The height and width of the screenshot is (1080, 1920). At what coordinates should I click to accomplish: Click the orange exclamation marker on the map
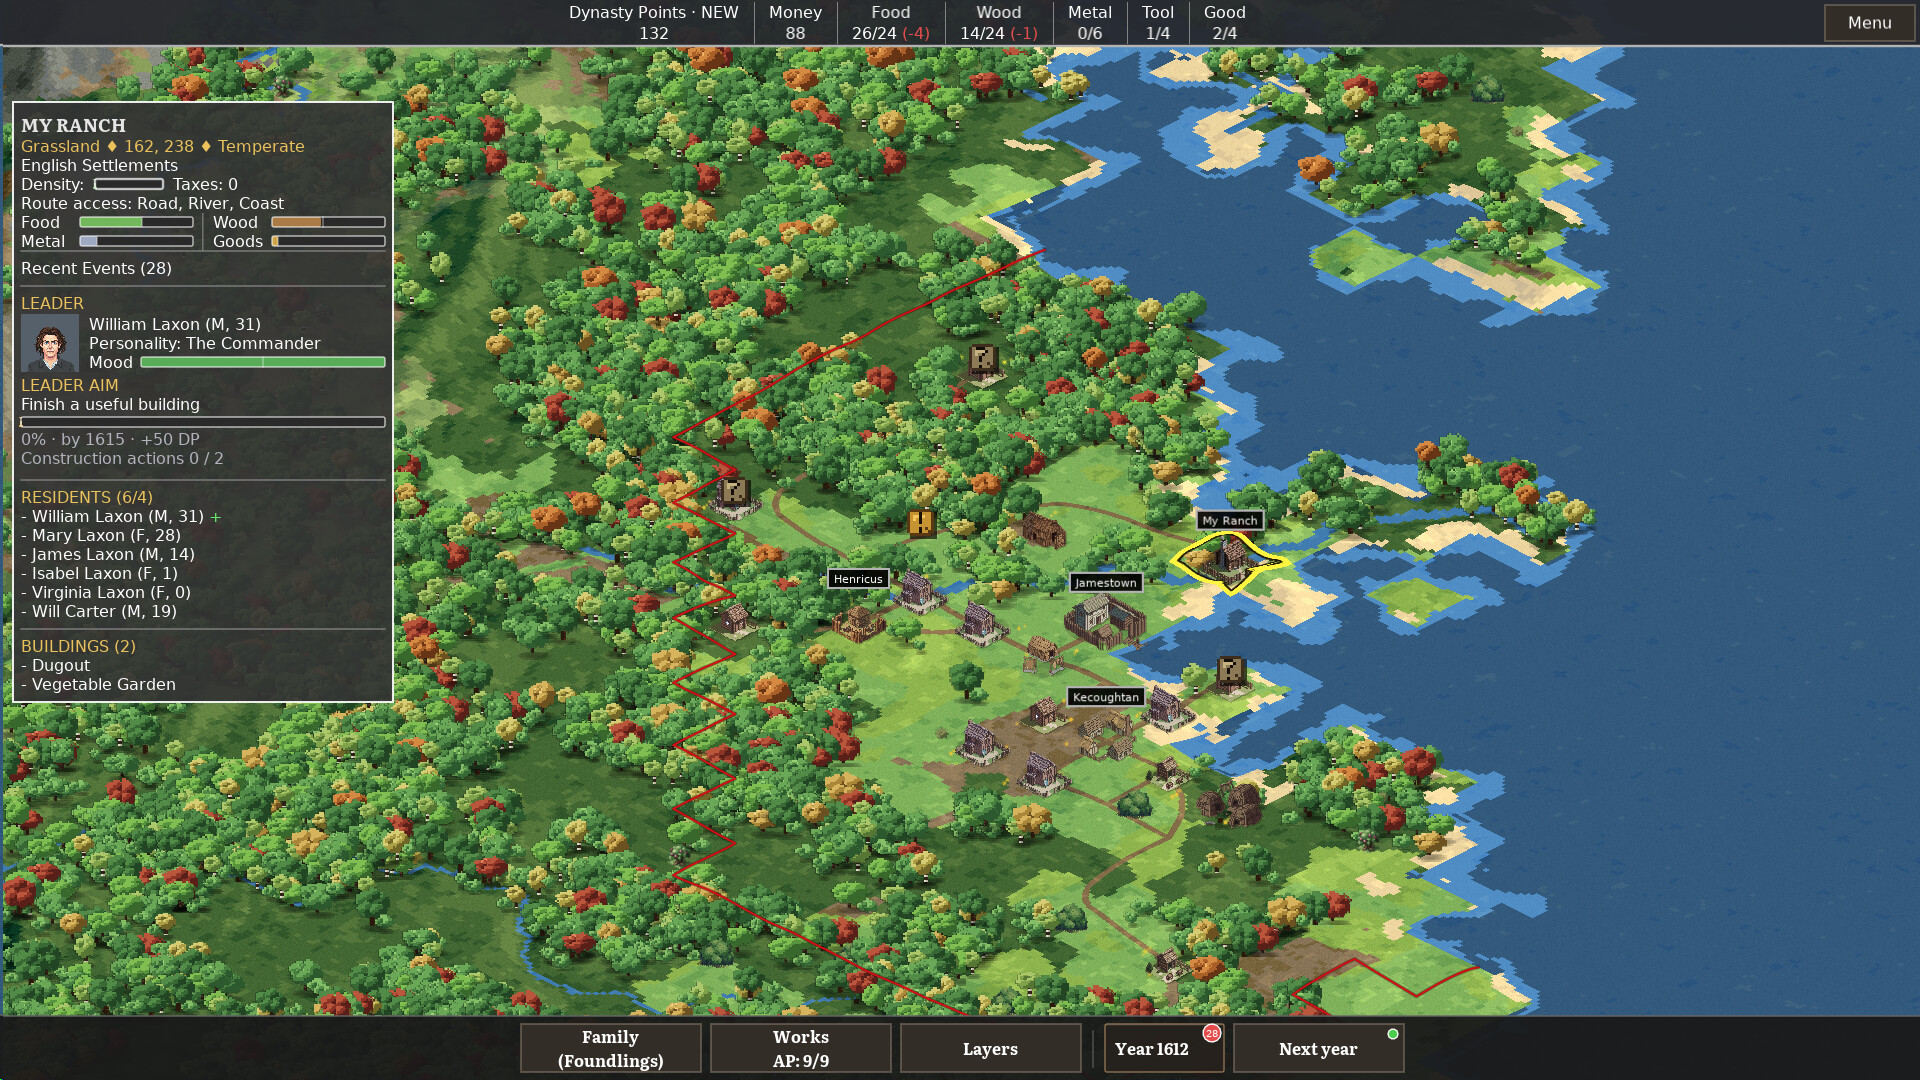click(x=921, y=522)
